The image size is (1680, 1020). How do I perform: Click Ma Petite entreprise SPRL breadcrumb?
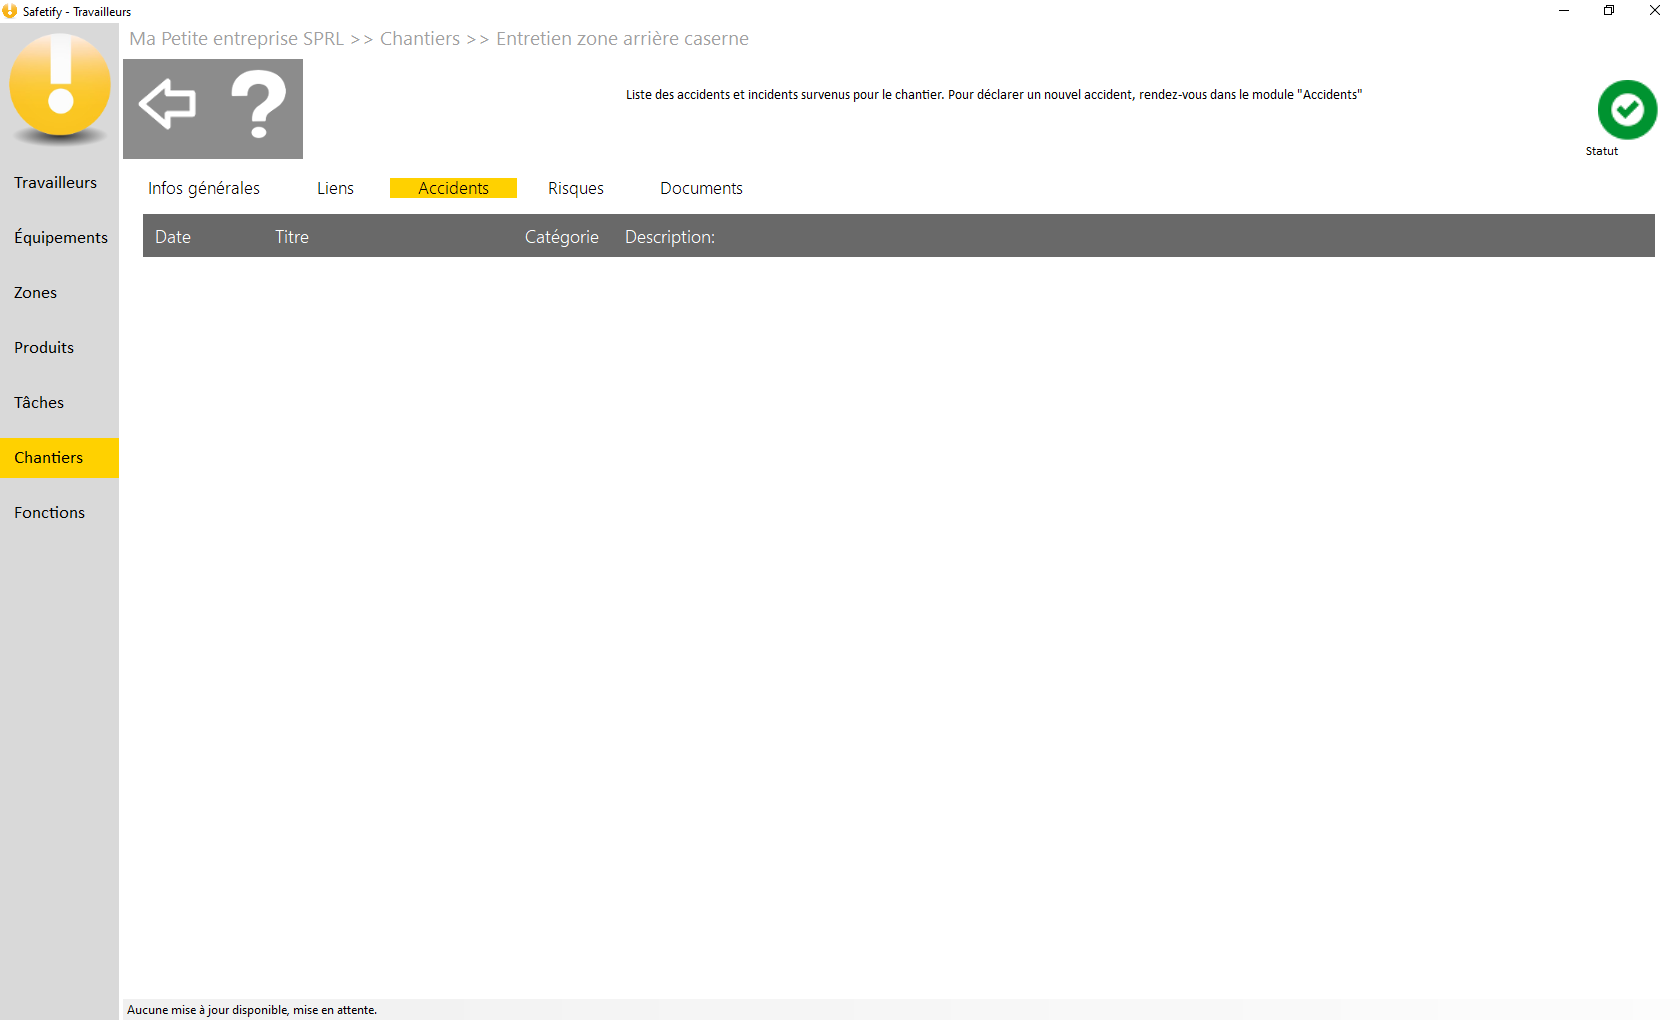pyautogui.click(x=237, y=39)
